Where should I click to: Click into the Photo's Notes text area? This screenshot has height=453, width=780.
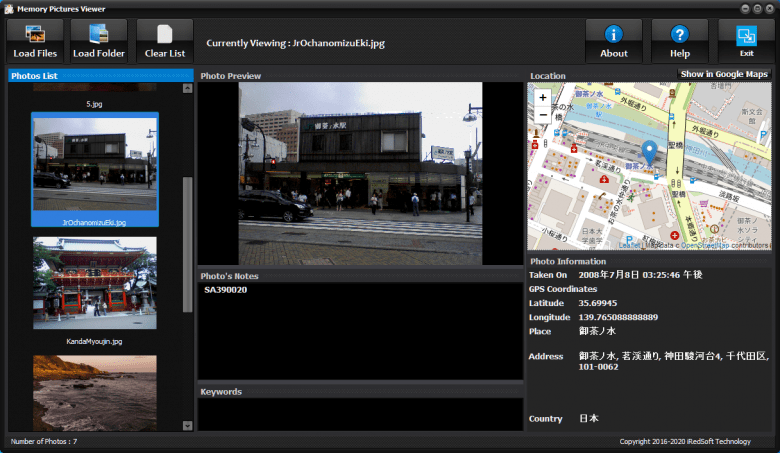361,331
